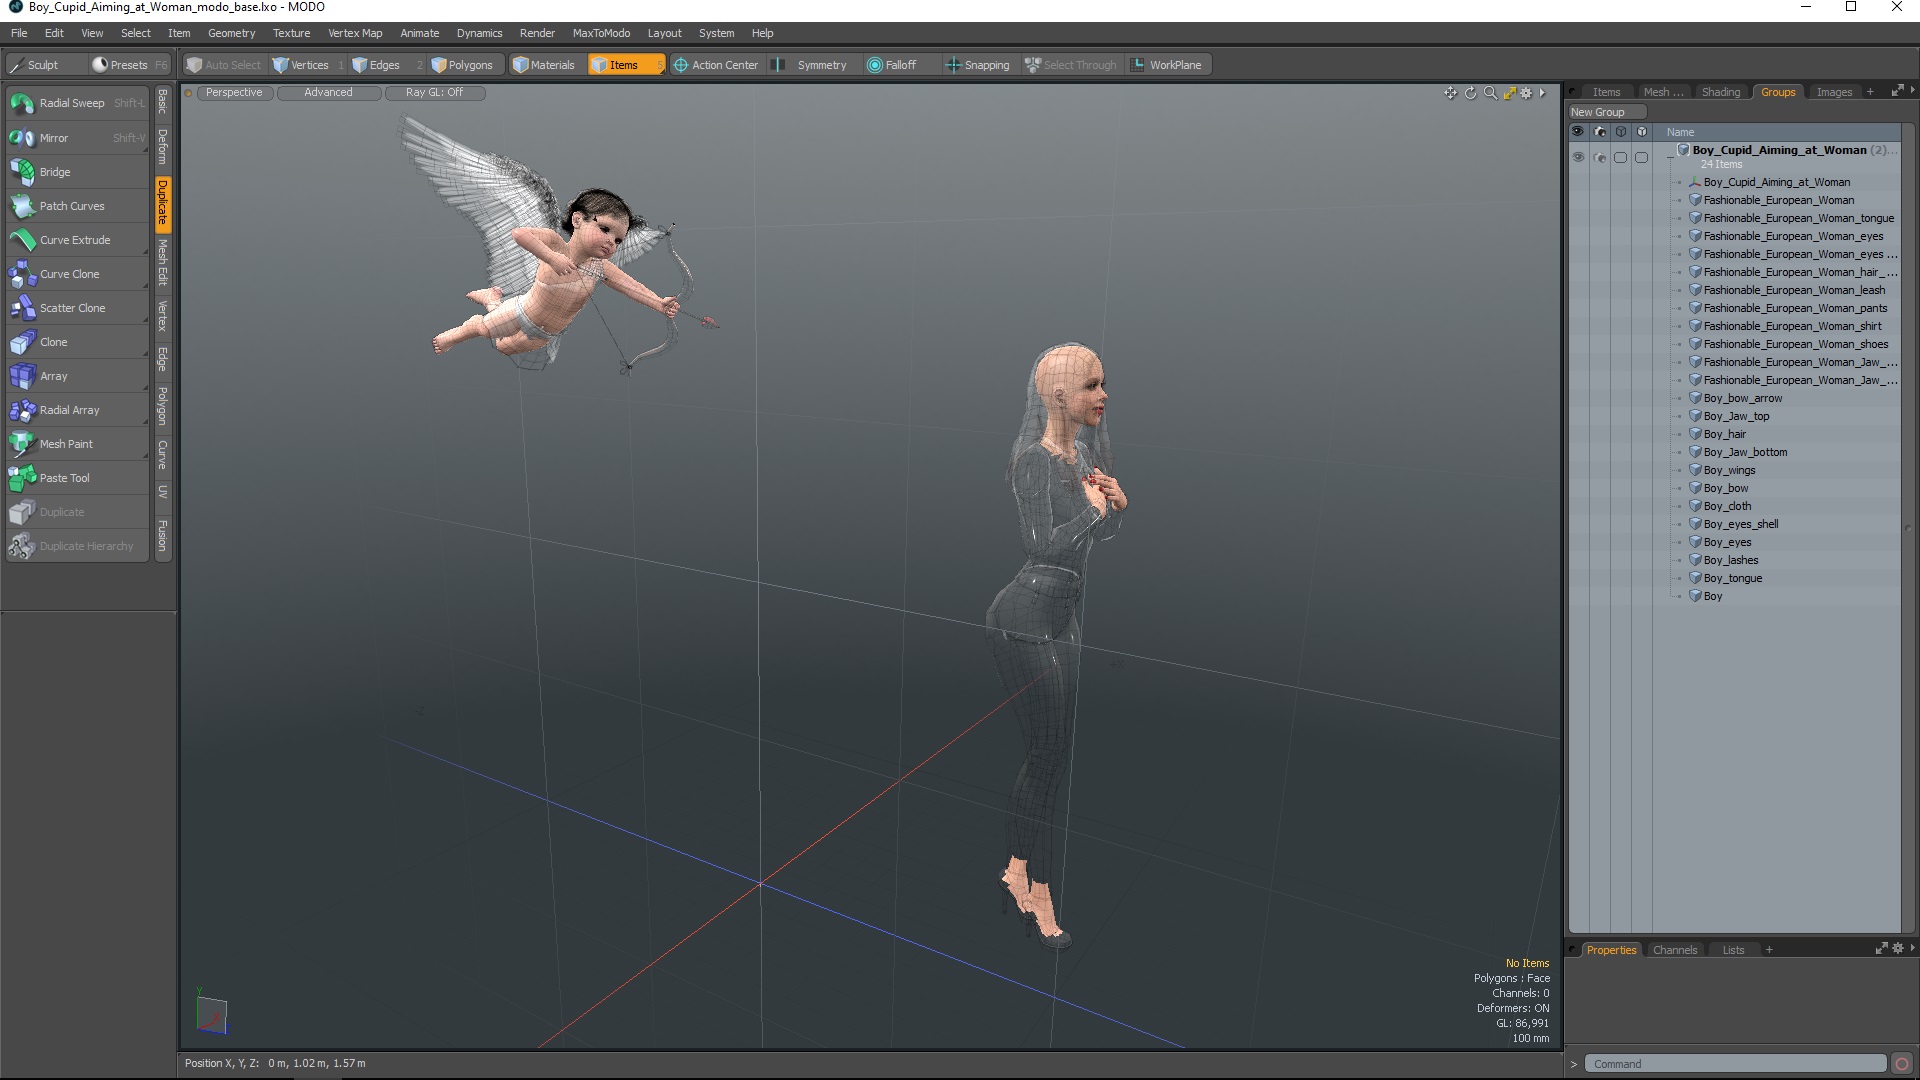Activate the Curve Extrude tool
Image resolution: width=1920 pixels, height=1080 pixels.
78,240
